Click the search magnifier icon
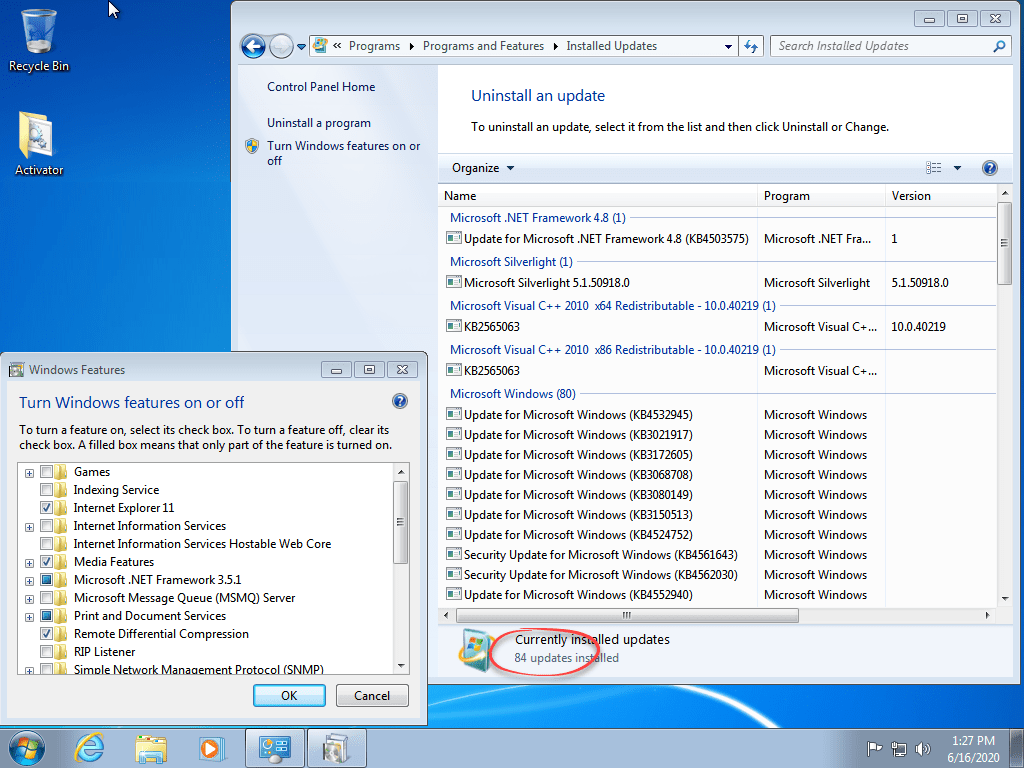The height and width of the screenshot is (768, 1024). (x=999, y=46)
